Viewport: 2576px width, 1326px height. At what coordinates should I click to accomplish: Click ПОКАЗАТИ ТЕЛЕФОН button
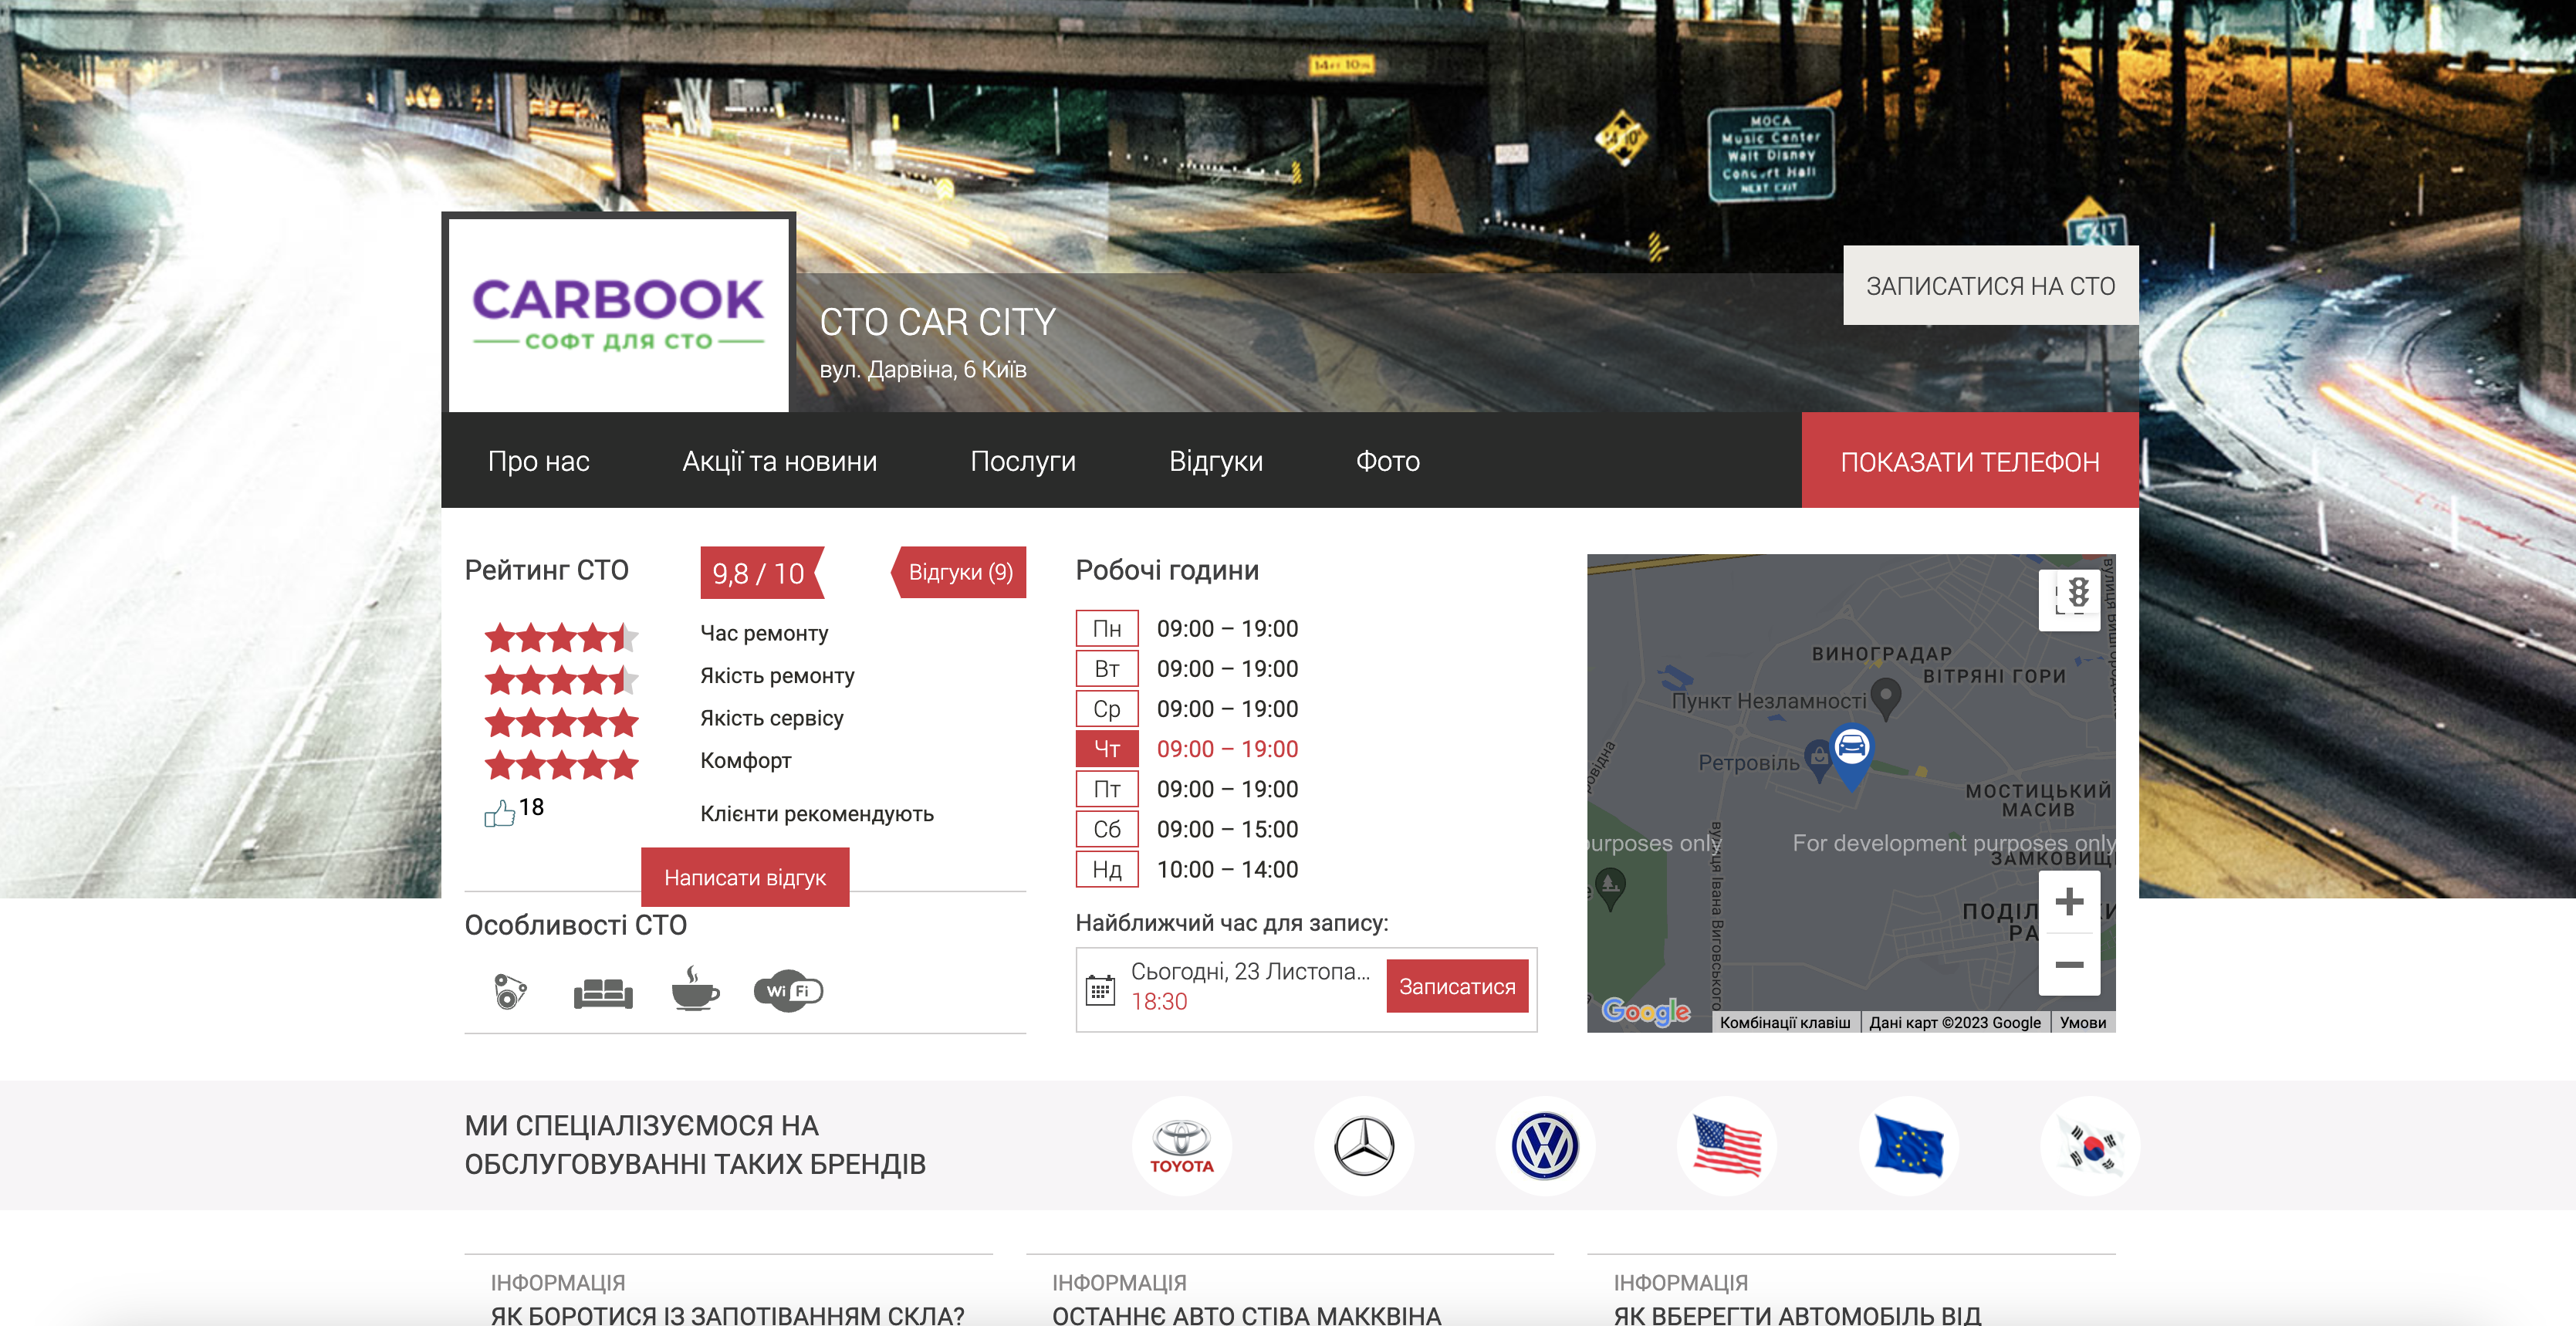tap(1970, 461)
